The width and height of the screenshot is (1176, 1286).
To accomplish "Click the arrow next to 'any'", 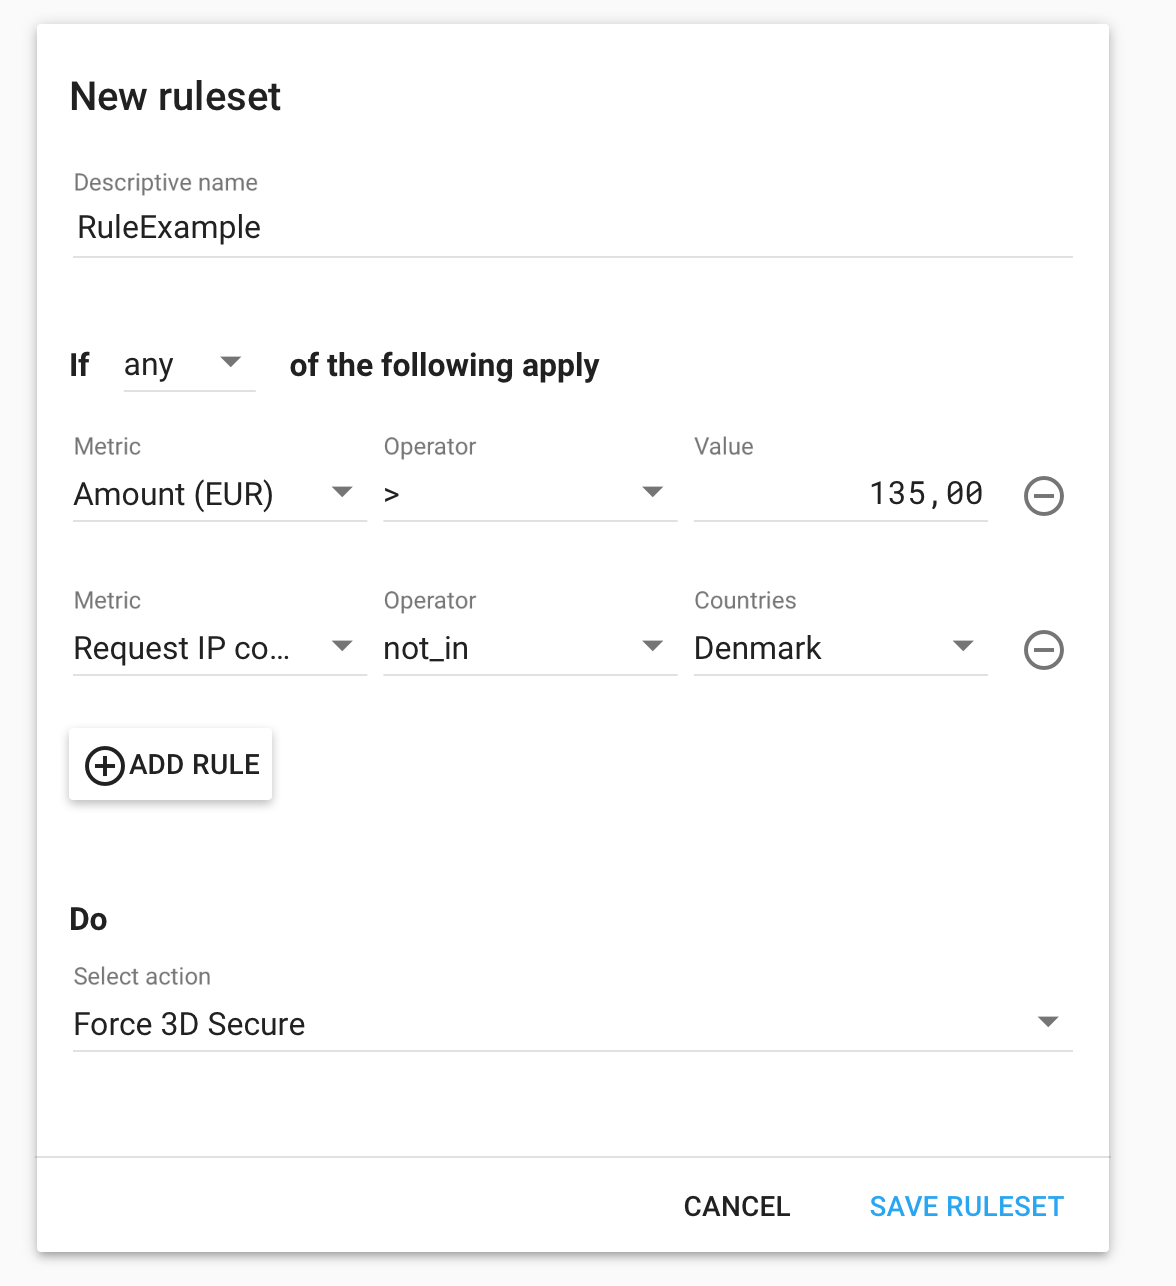I will pyautogui.click(x=231, y=362).
